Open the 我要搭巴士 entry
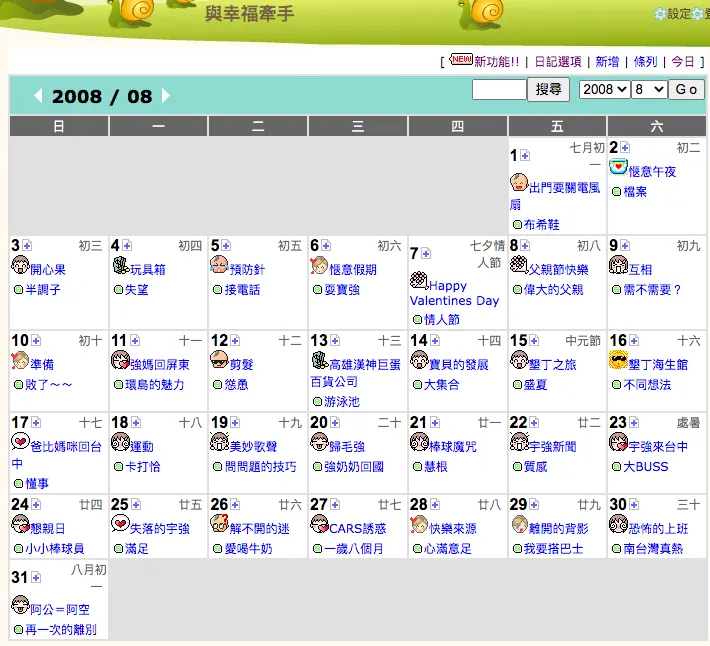 coord(553,549)
